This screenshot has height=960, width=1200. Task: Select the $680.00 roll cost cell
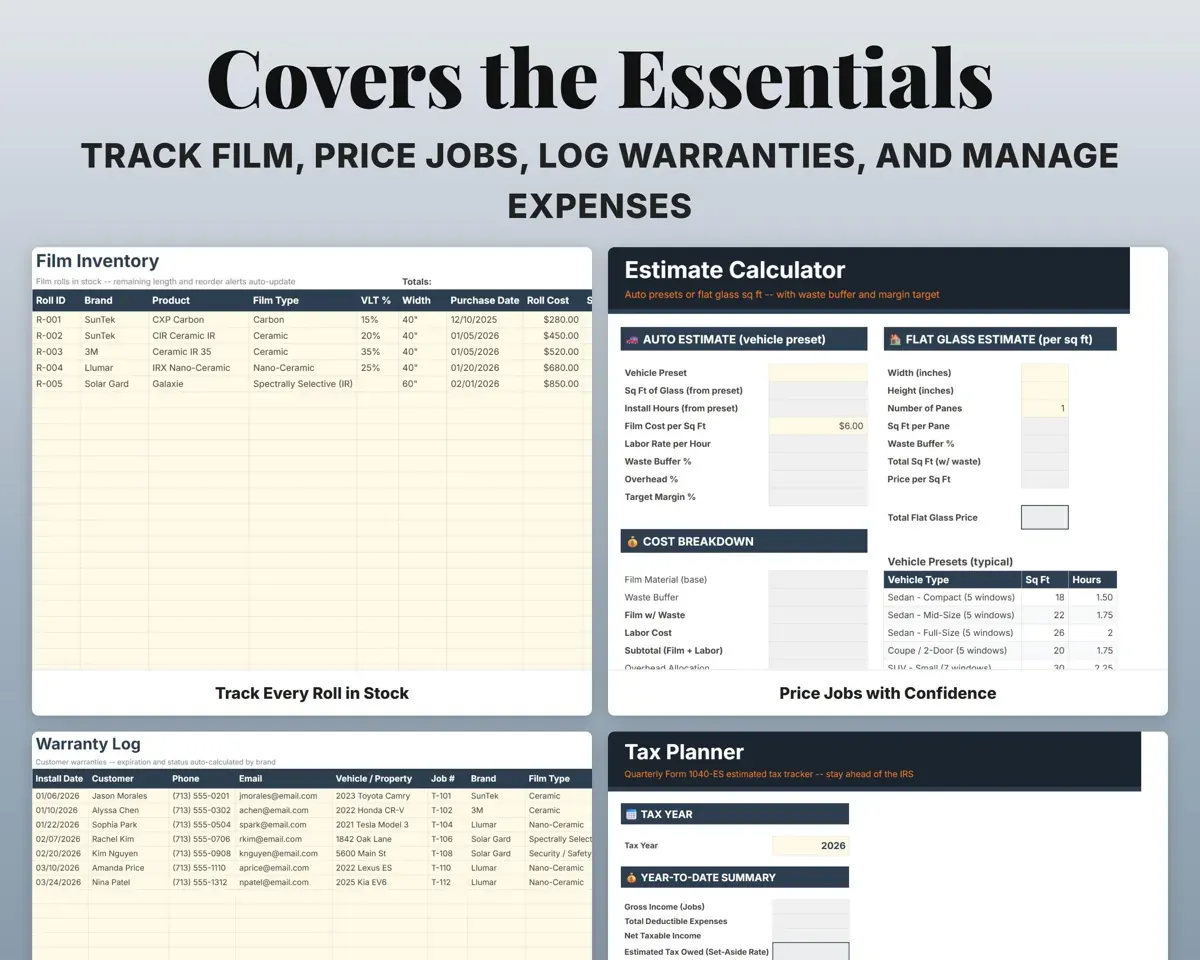(x=553, y=368)
